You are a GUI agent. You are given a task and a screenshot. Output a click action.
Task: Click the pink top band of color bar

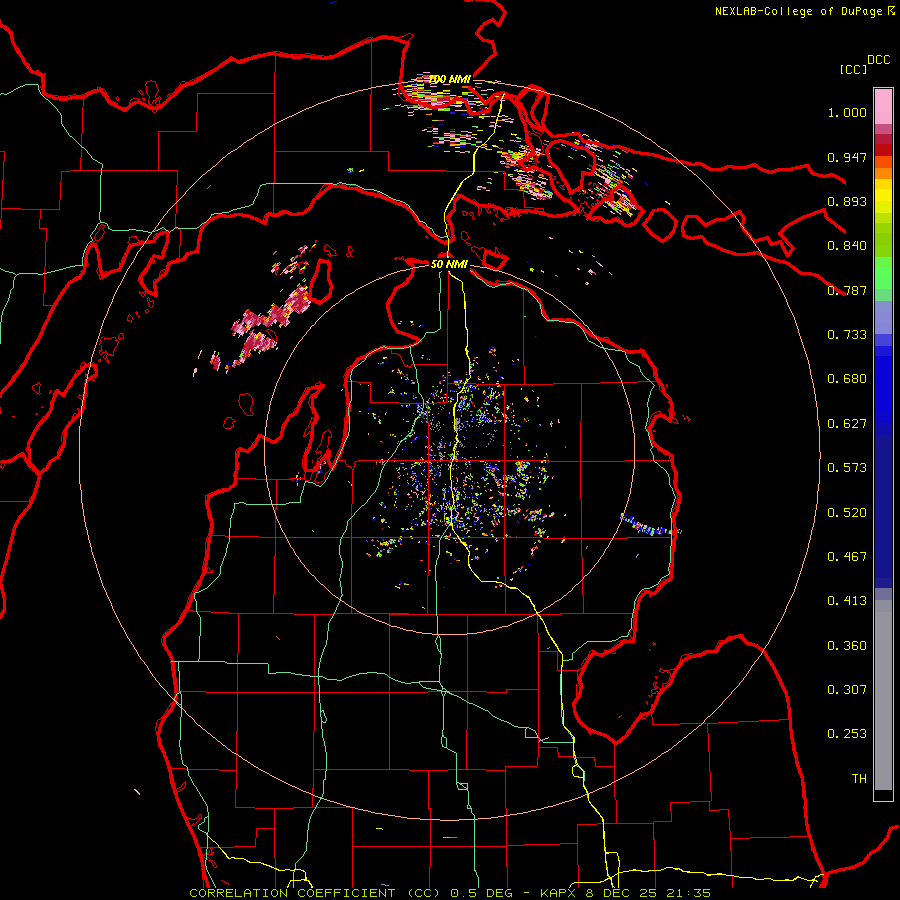tap(883, 106)
